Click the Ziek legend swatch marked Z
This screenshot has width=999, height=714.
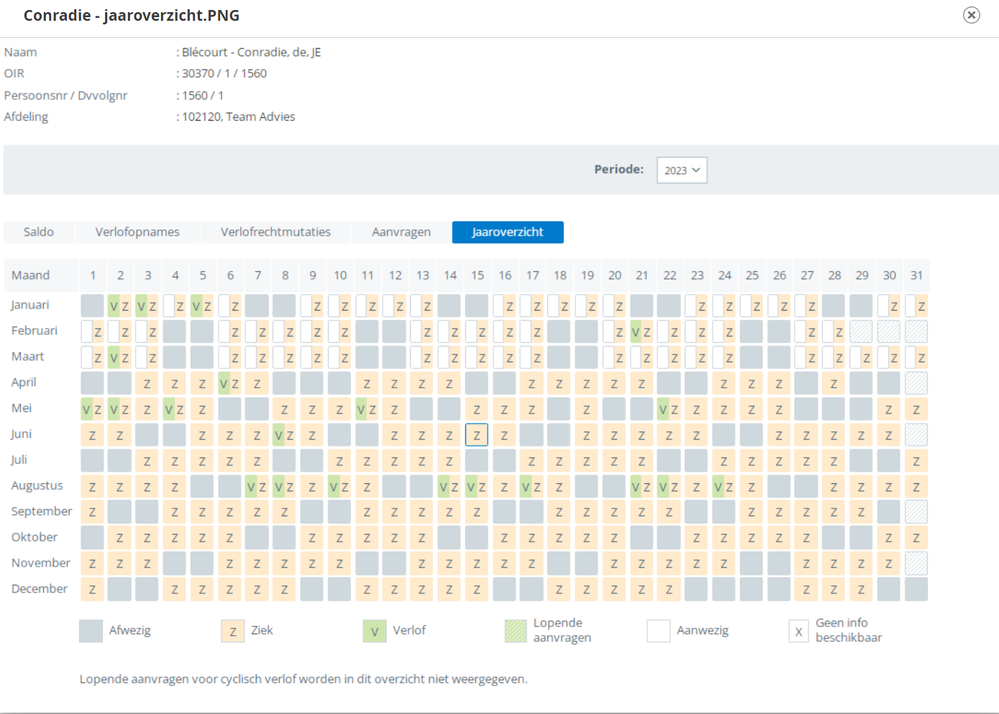pos(233,631)
